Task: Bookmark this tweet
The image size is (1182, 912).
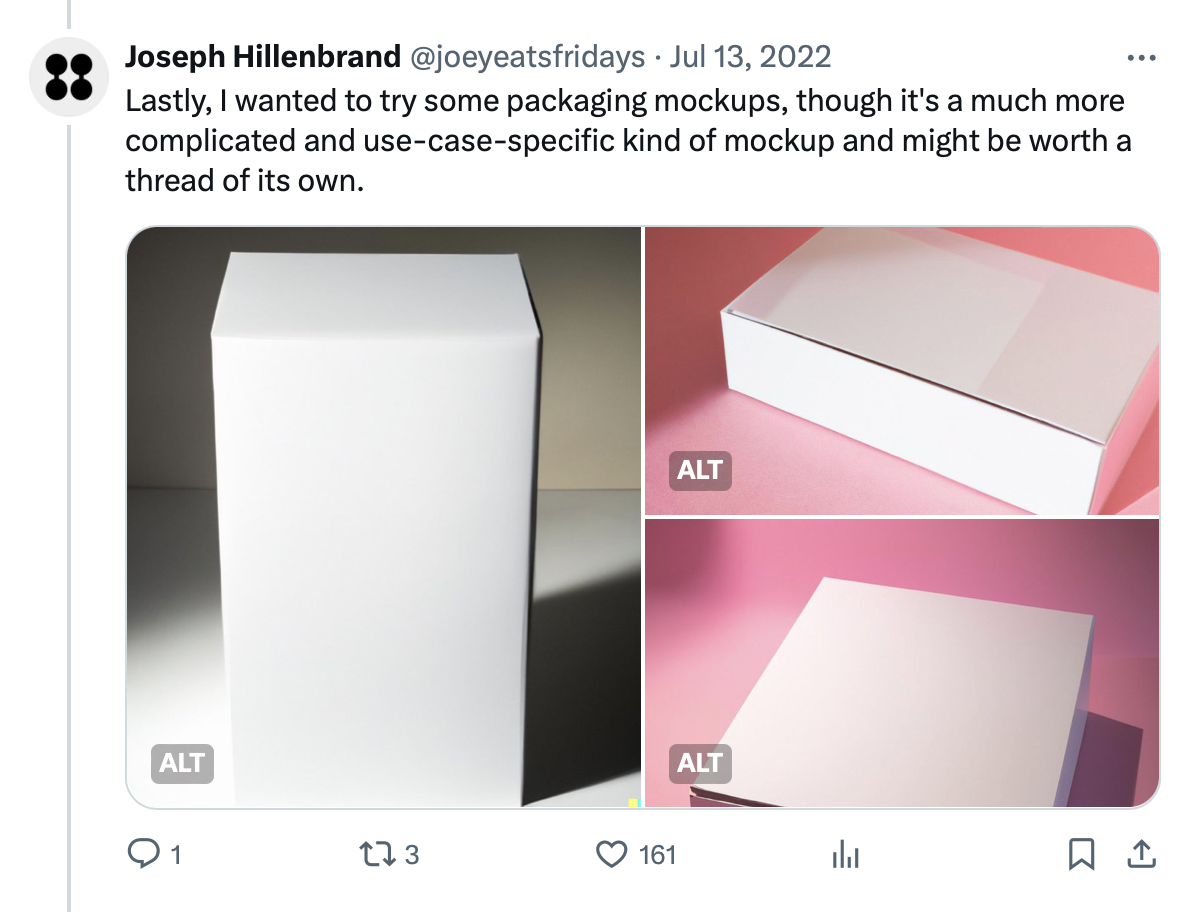Action: (1081, 854)
